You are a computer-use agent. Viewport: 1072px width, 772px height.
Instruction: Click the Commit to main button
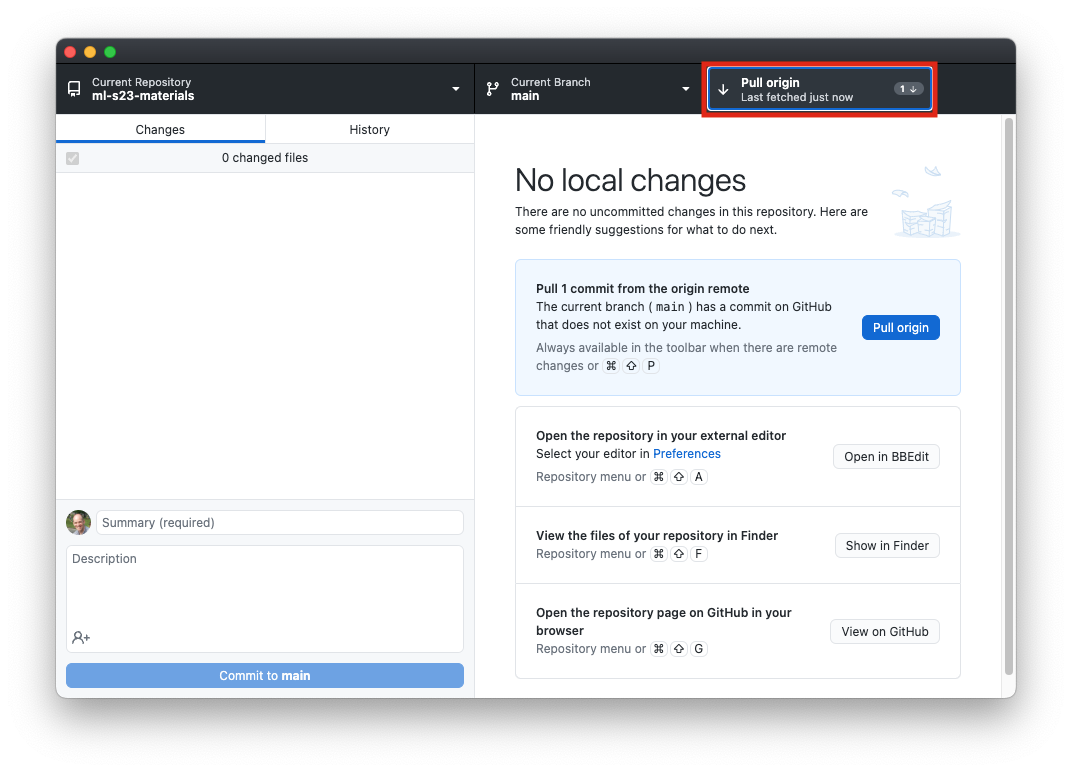tap(265, 675)
